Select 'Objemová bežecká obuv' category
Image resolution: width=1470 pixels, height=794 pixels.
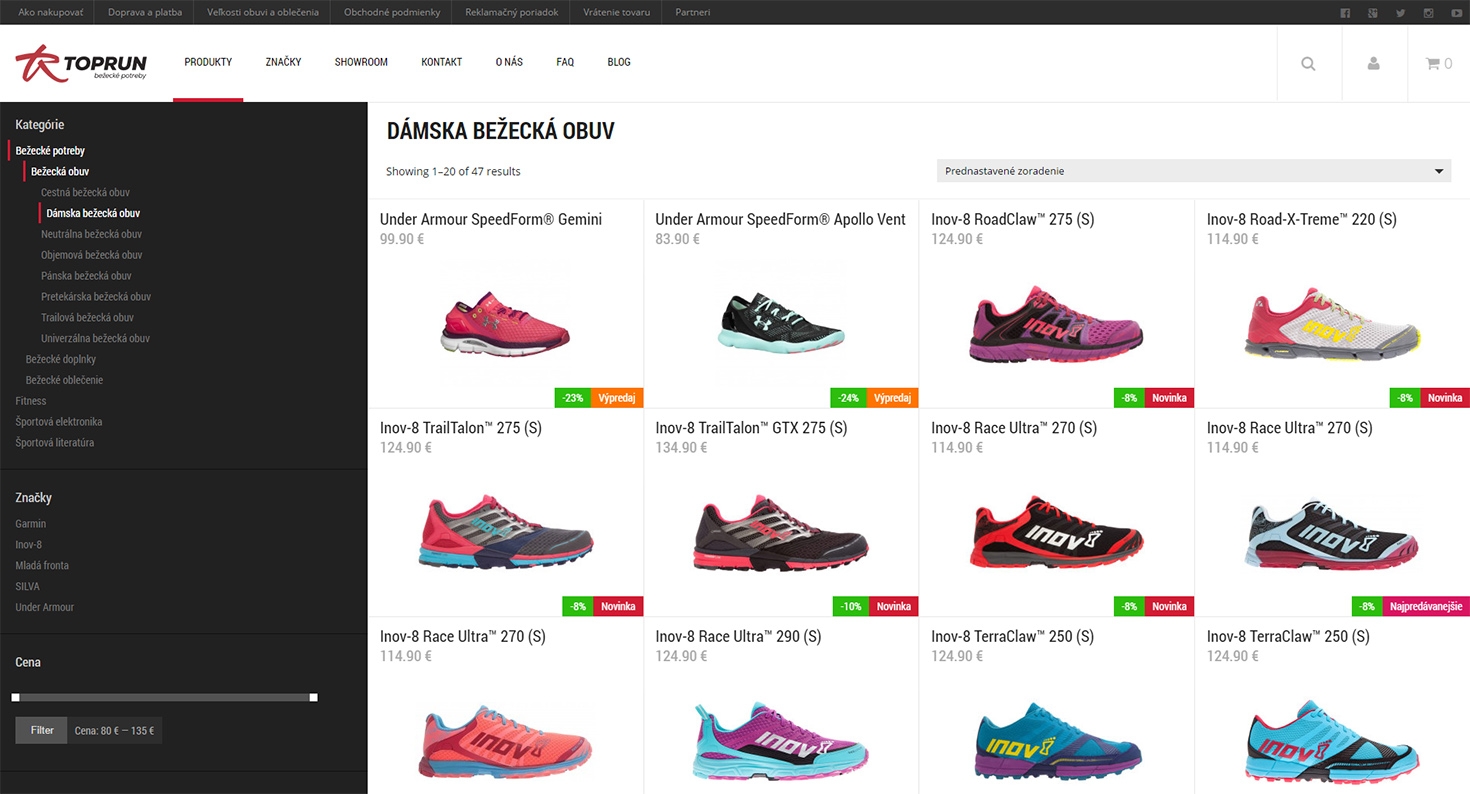pyautogui.click(x=91, y=255)
